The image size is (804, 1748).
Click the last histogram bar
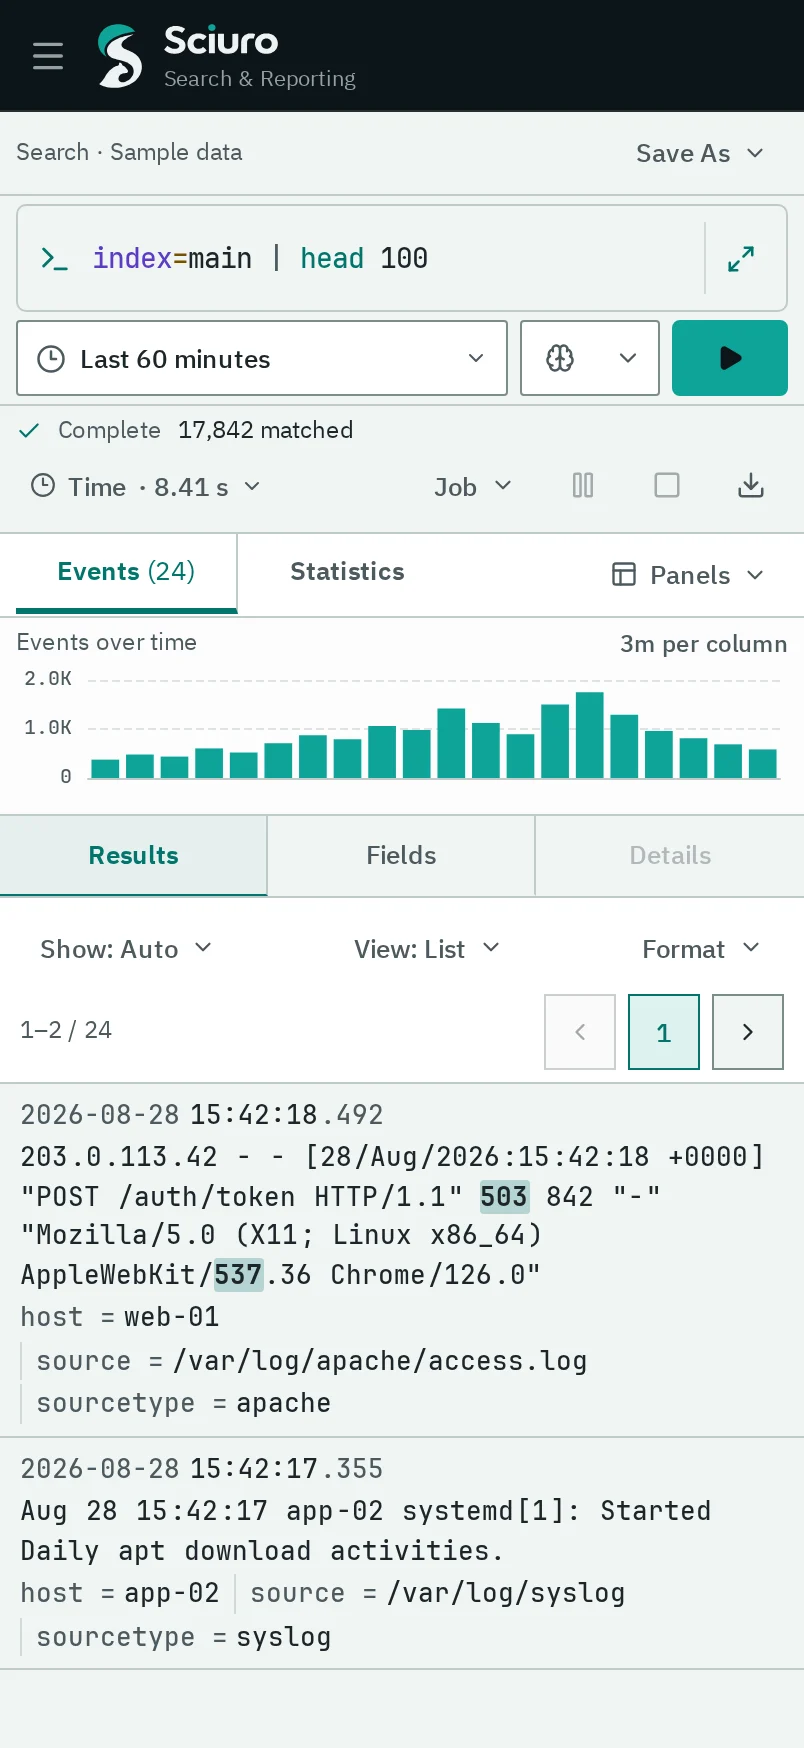coord(763,763)
